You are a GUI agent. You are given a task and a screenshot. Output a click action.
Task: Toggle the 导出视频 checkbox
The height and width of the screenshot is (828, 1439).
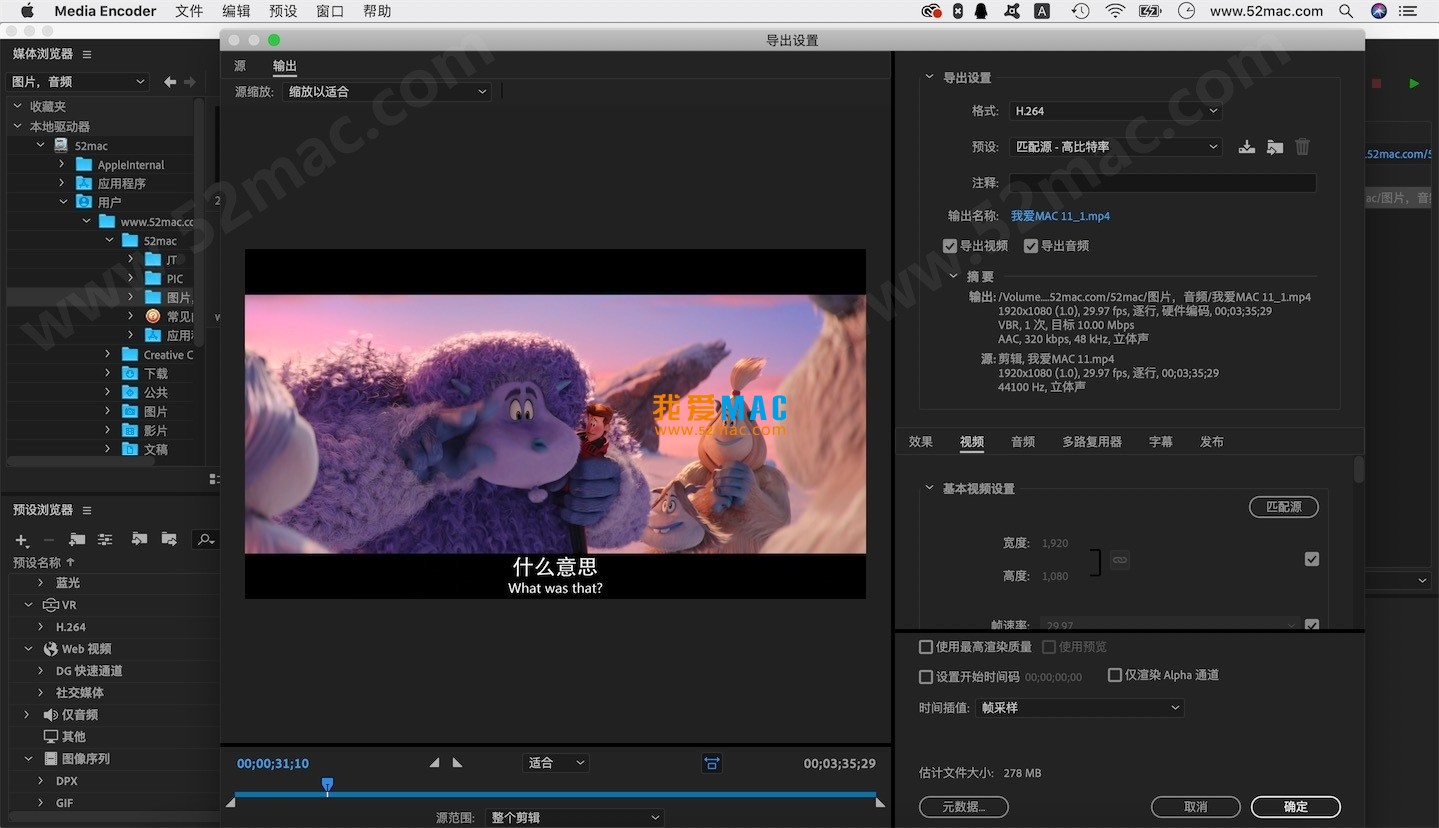(x=950, y=246)
